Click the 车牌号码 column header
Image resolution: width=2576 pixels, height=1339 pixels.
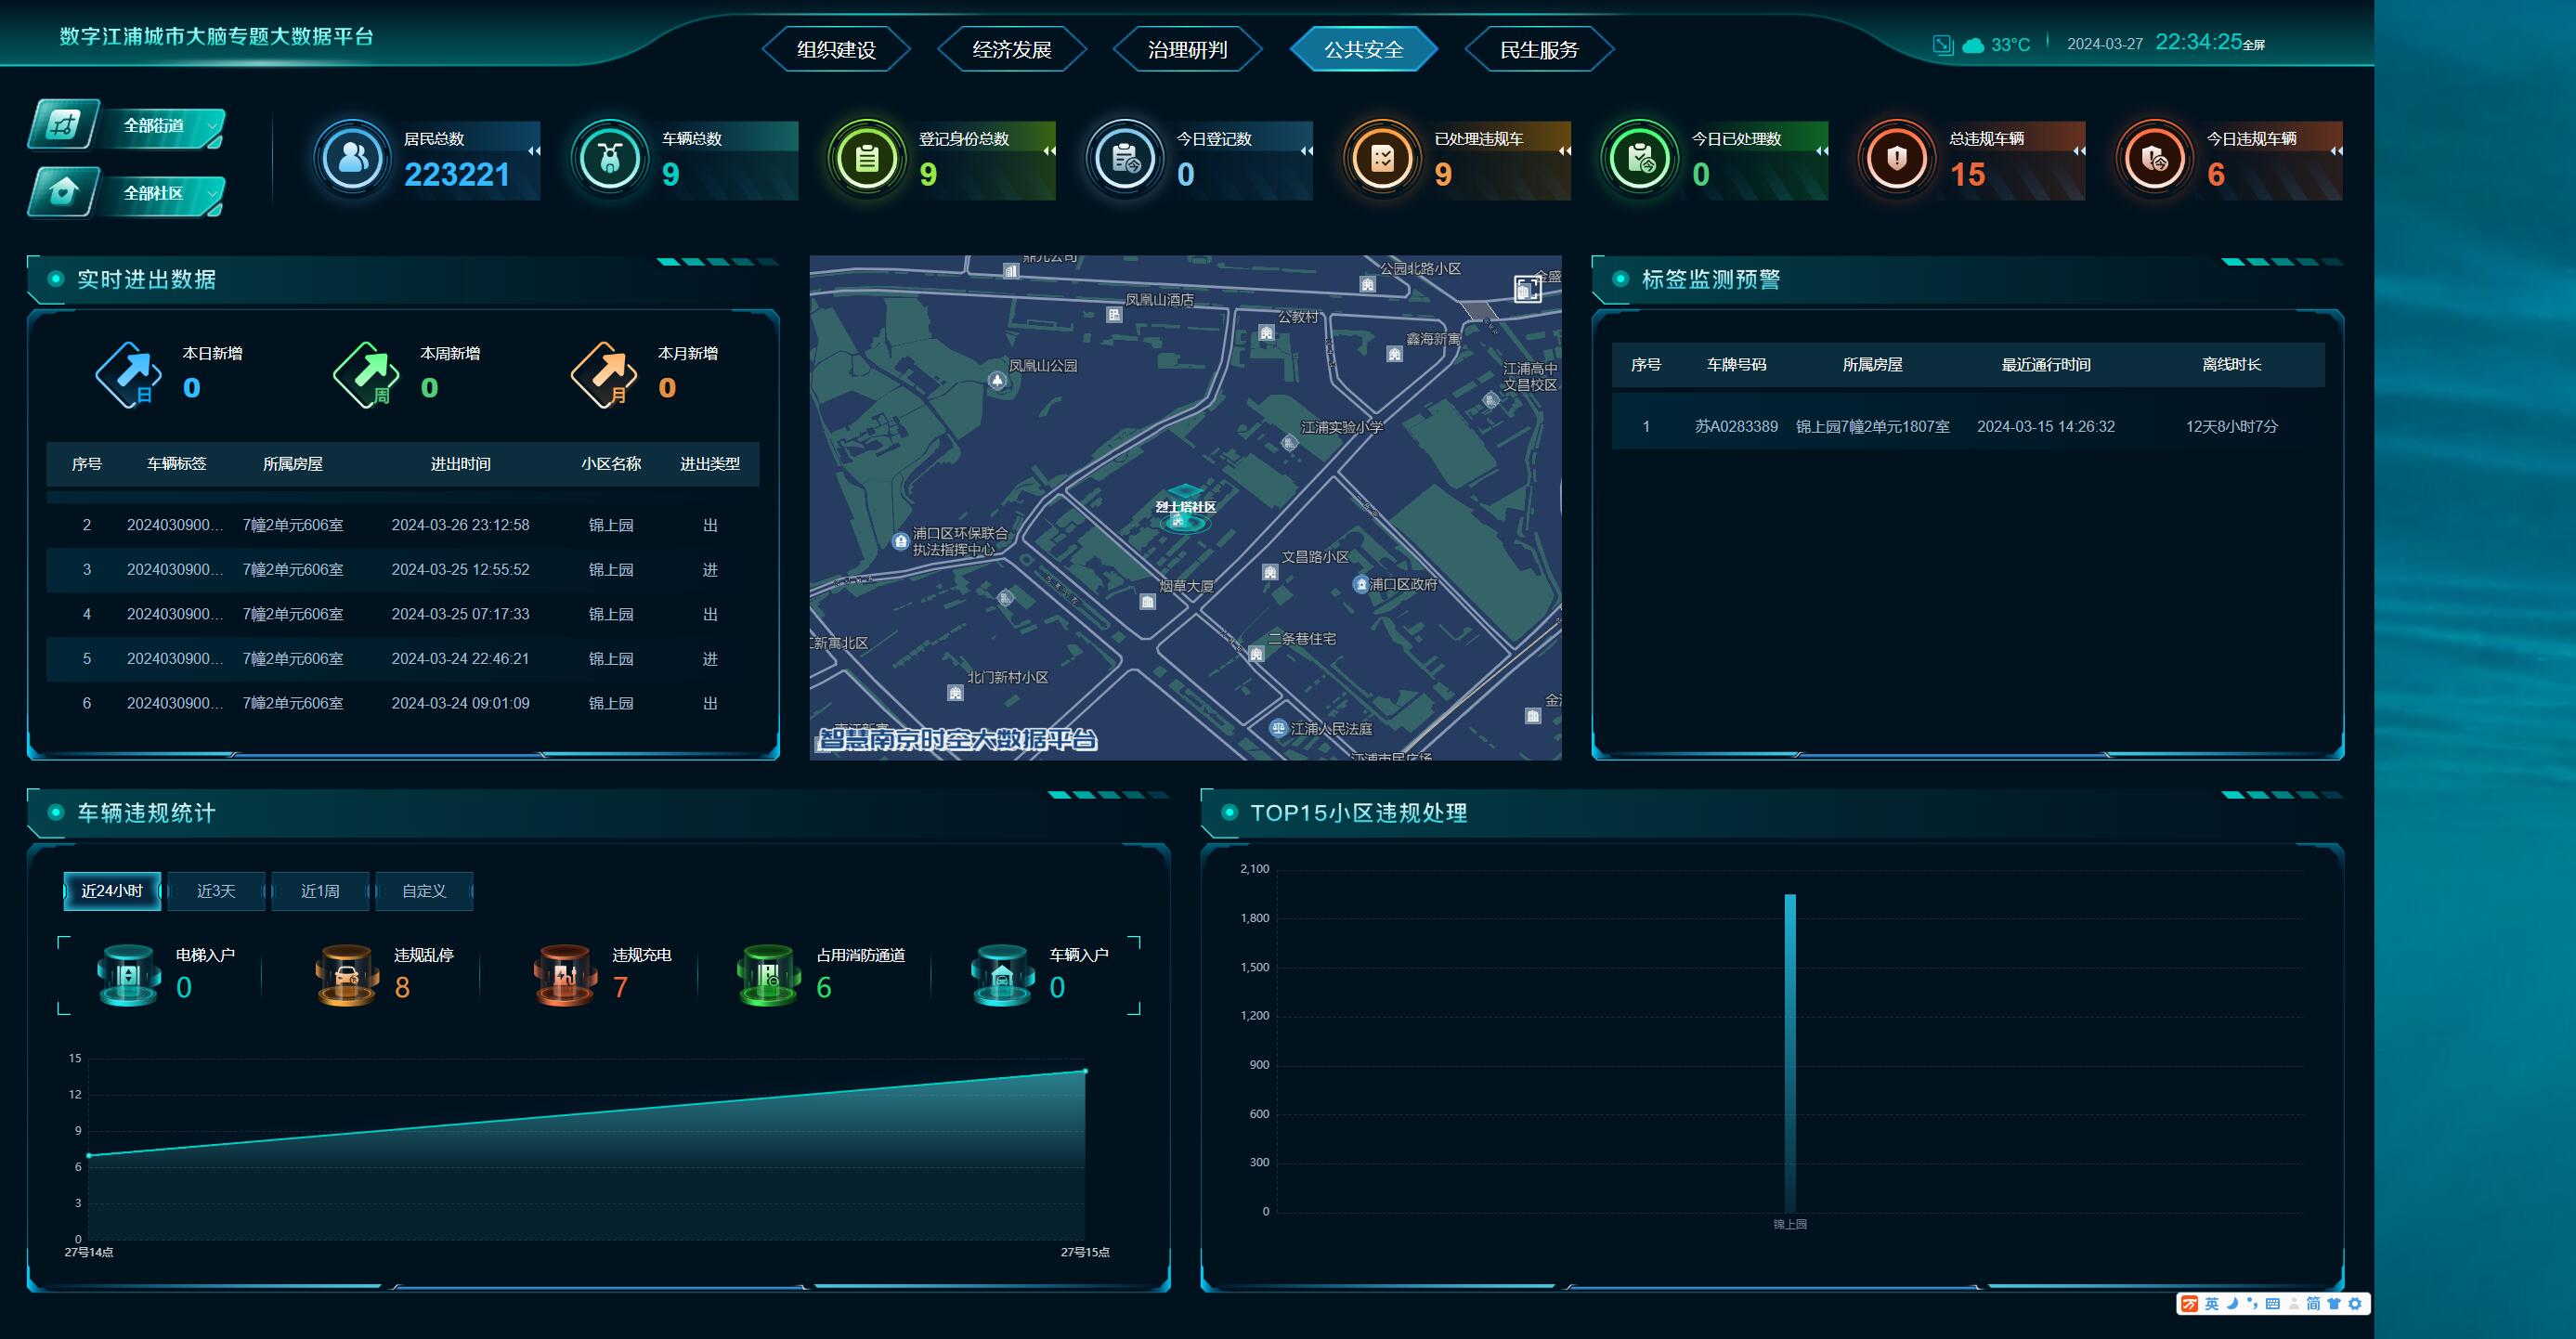(x=1736, y=365)
